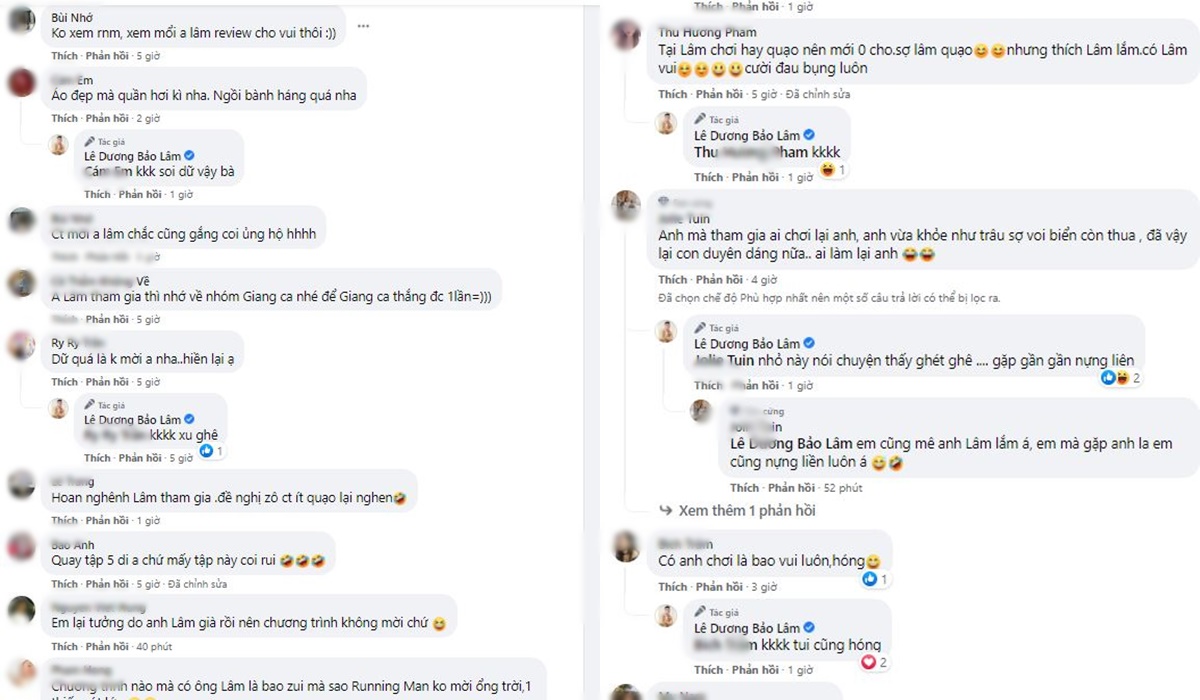This screenshot has width=1200, height=700.
Task: Toggle Thích on Thu Hương Pham's comment
Action: click(672, 94)
